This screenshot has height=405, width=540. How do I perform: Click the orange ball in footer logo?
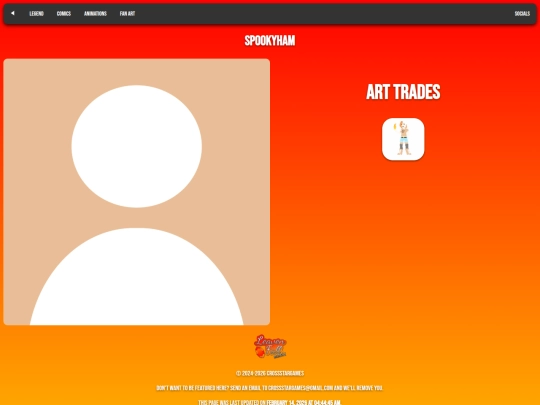(260, 352)
